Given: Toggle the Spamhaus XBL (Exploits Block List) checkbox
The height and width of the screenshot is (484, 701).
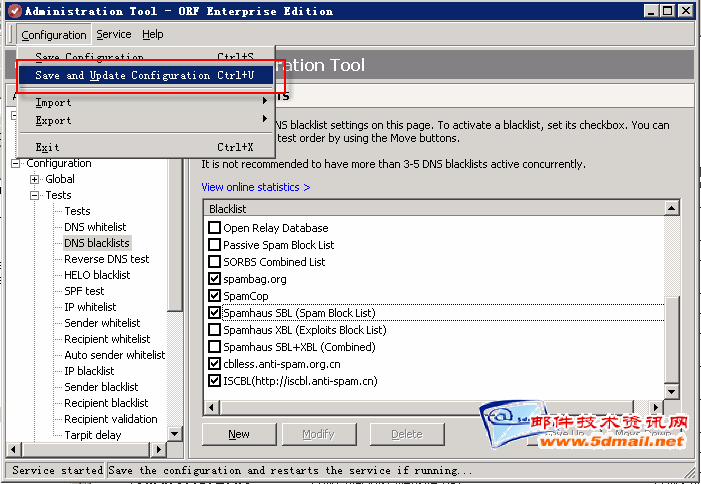Looking at the screenshot, I should pyautogui.click(x=214, y=330).
